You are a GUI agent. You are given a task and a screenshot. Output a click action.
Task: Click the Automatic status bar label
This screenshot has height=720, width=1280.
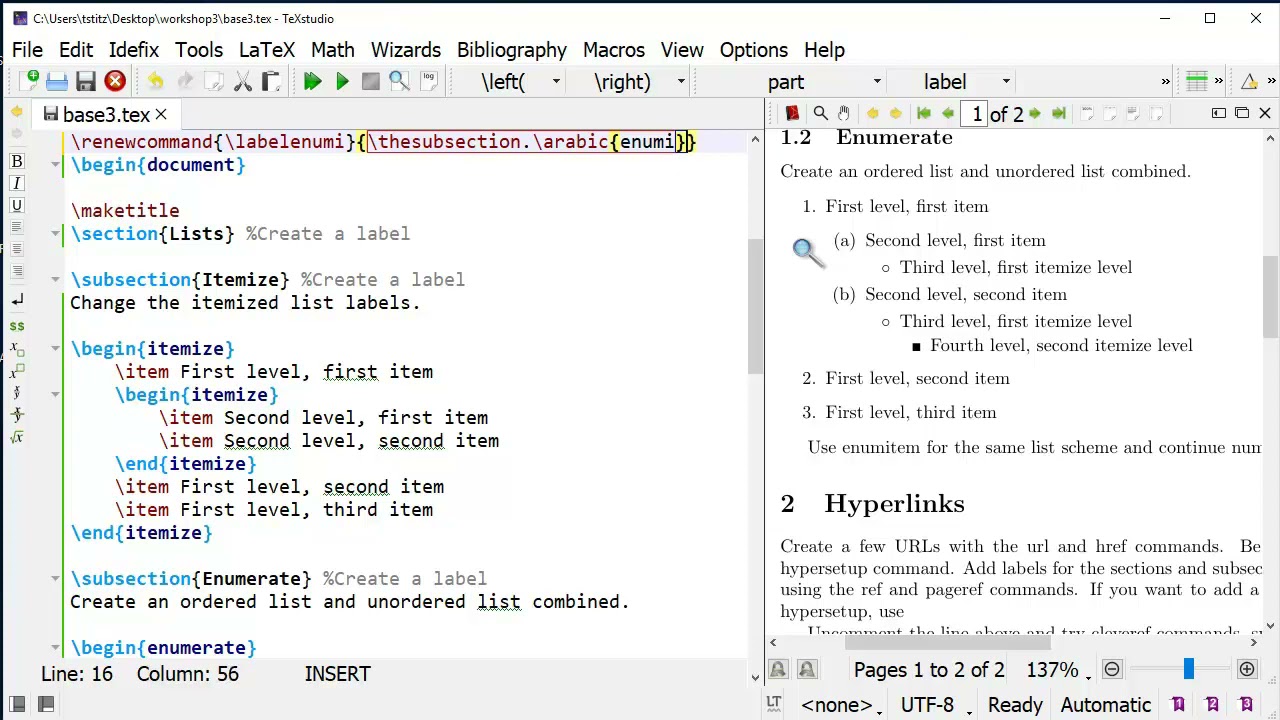coord(1105,705)
